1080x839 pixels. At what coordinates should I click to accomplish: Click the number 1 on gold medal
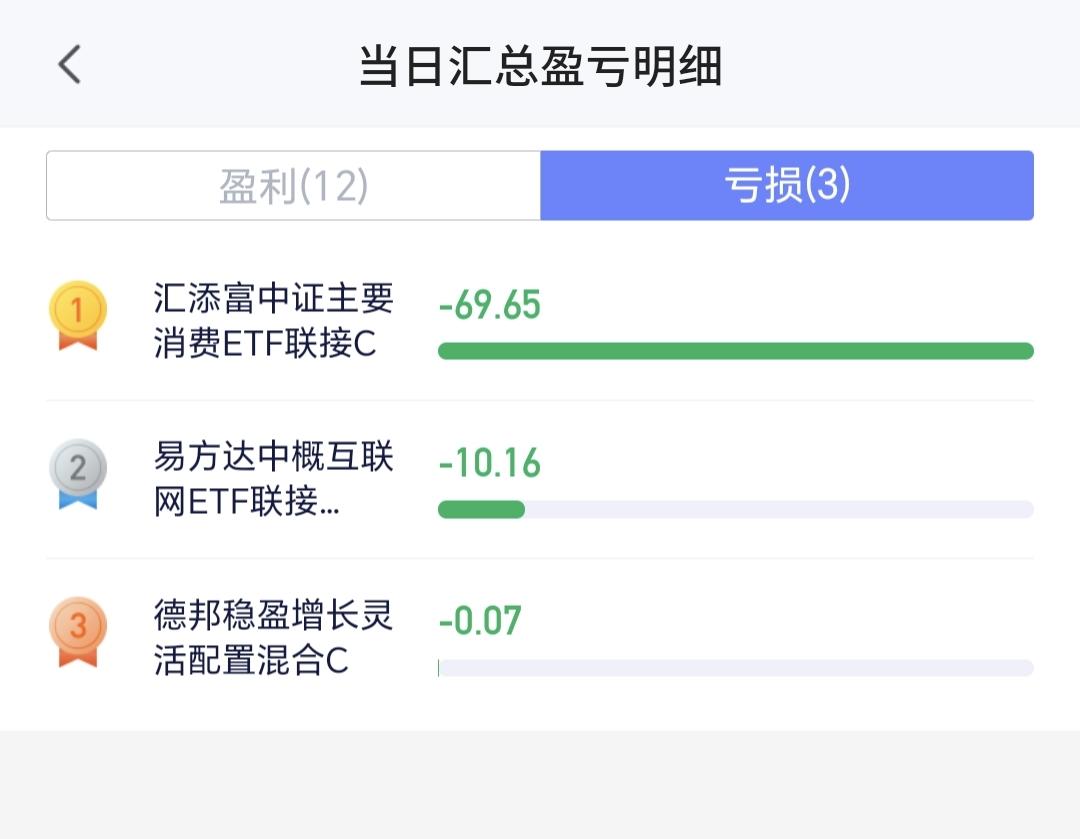77,309
